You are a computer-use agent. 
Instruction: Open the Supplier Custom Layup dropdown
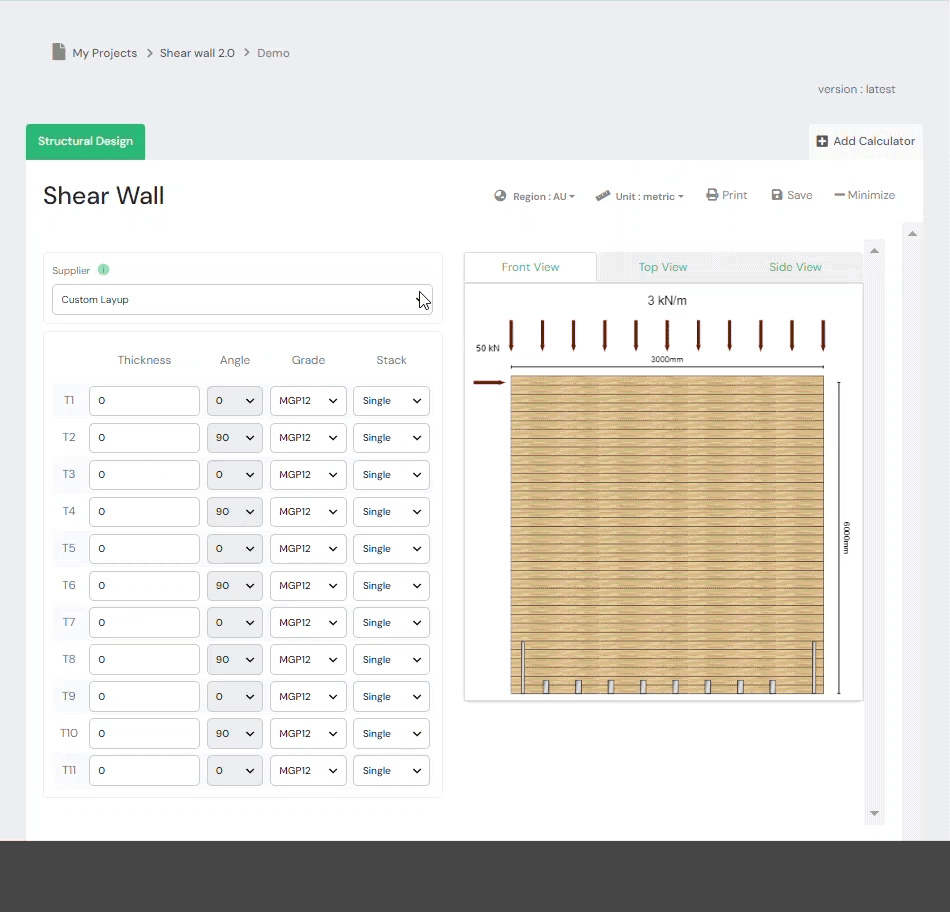(242, 299)
